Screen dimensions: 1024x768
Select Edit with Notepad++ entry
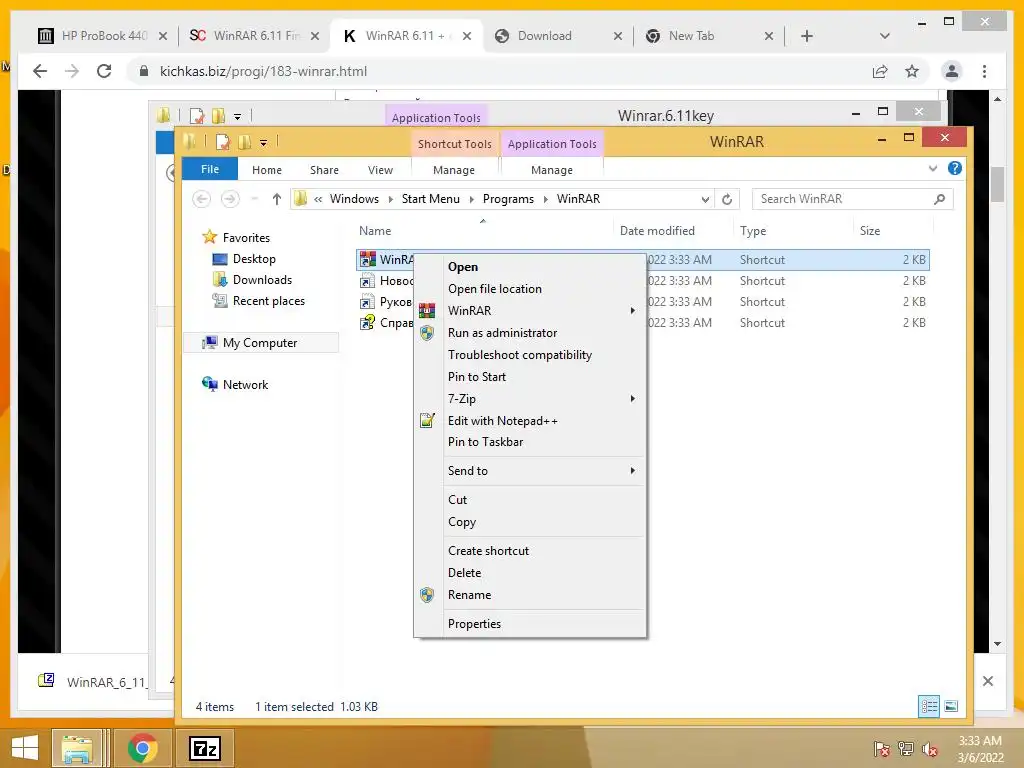502,421
